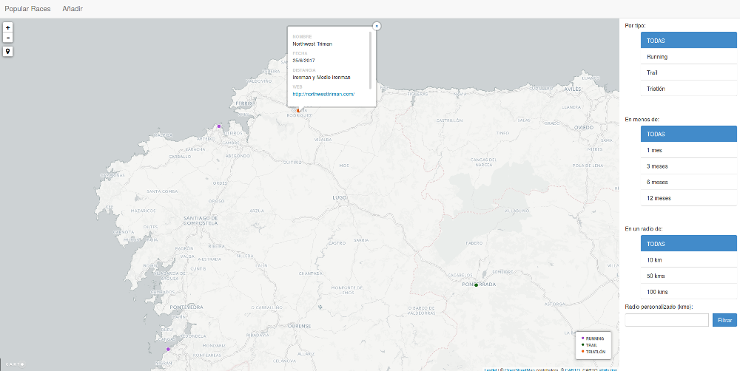Select Running type filter
Screen dimensions: 740x371
tap(689, 57)
